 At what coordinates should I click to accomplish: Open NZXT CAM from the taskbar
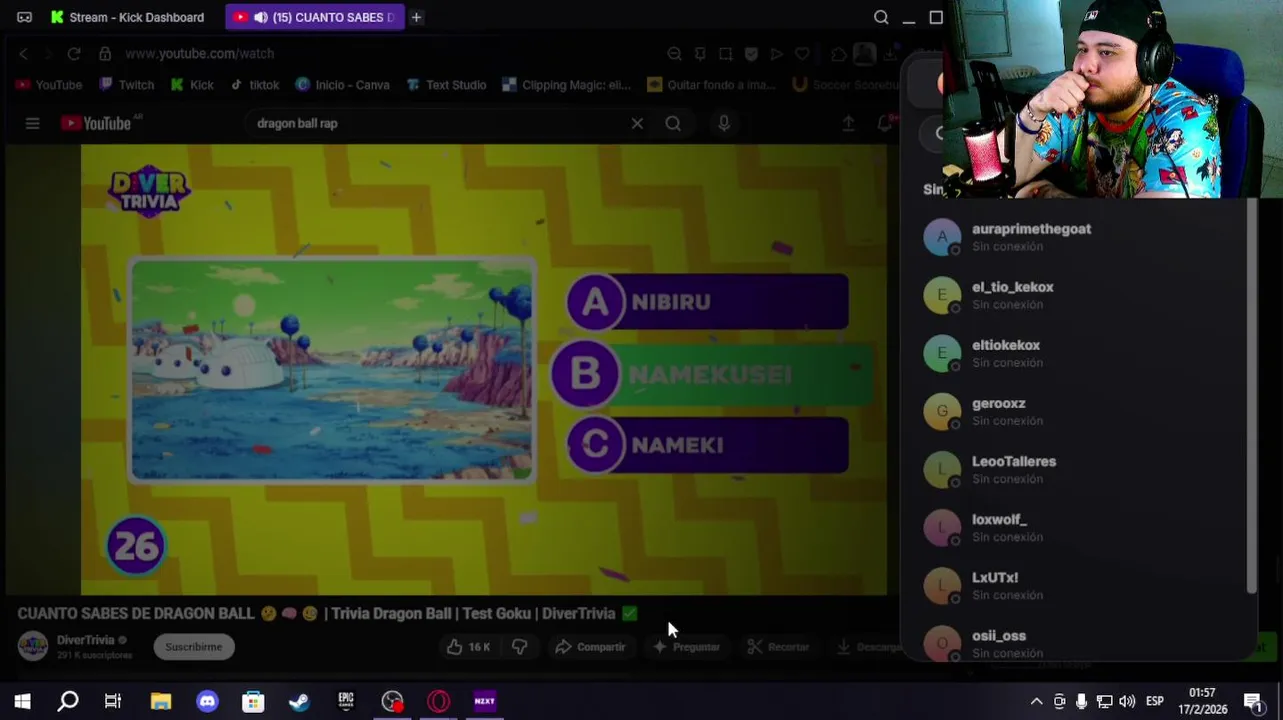(485, 701)
